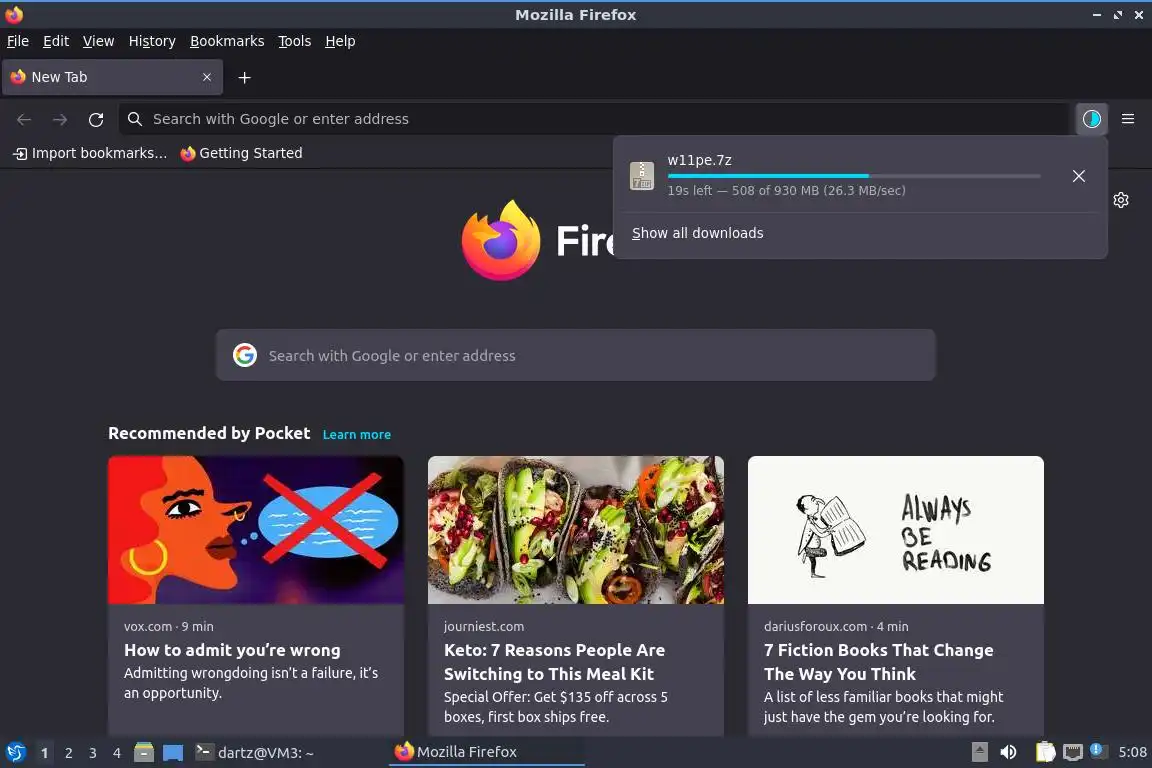Go forward one page

point(60,119)
